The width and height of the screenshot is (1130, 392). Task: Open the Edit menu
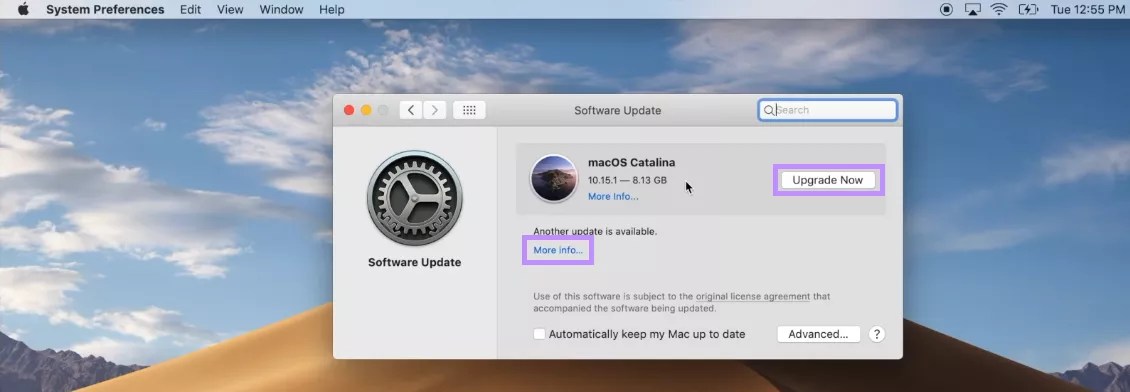point(190,9)
